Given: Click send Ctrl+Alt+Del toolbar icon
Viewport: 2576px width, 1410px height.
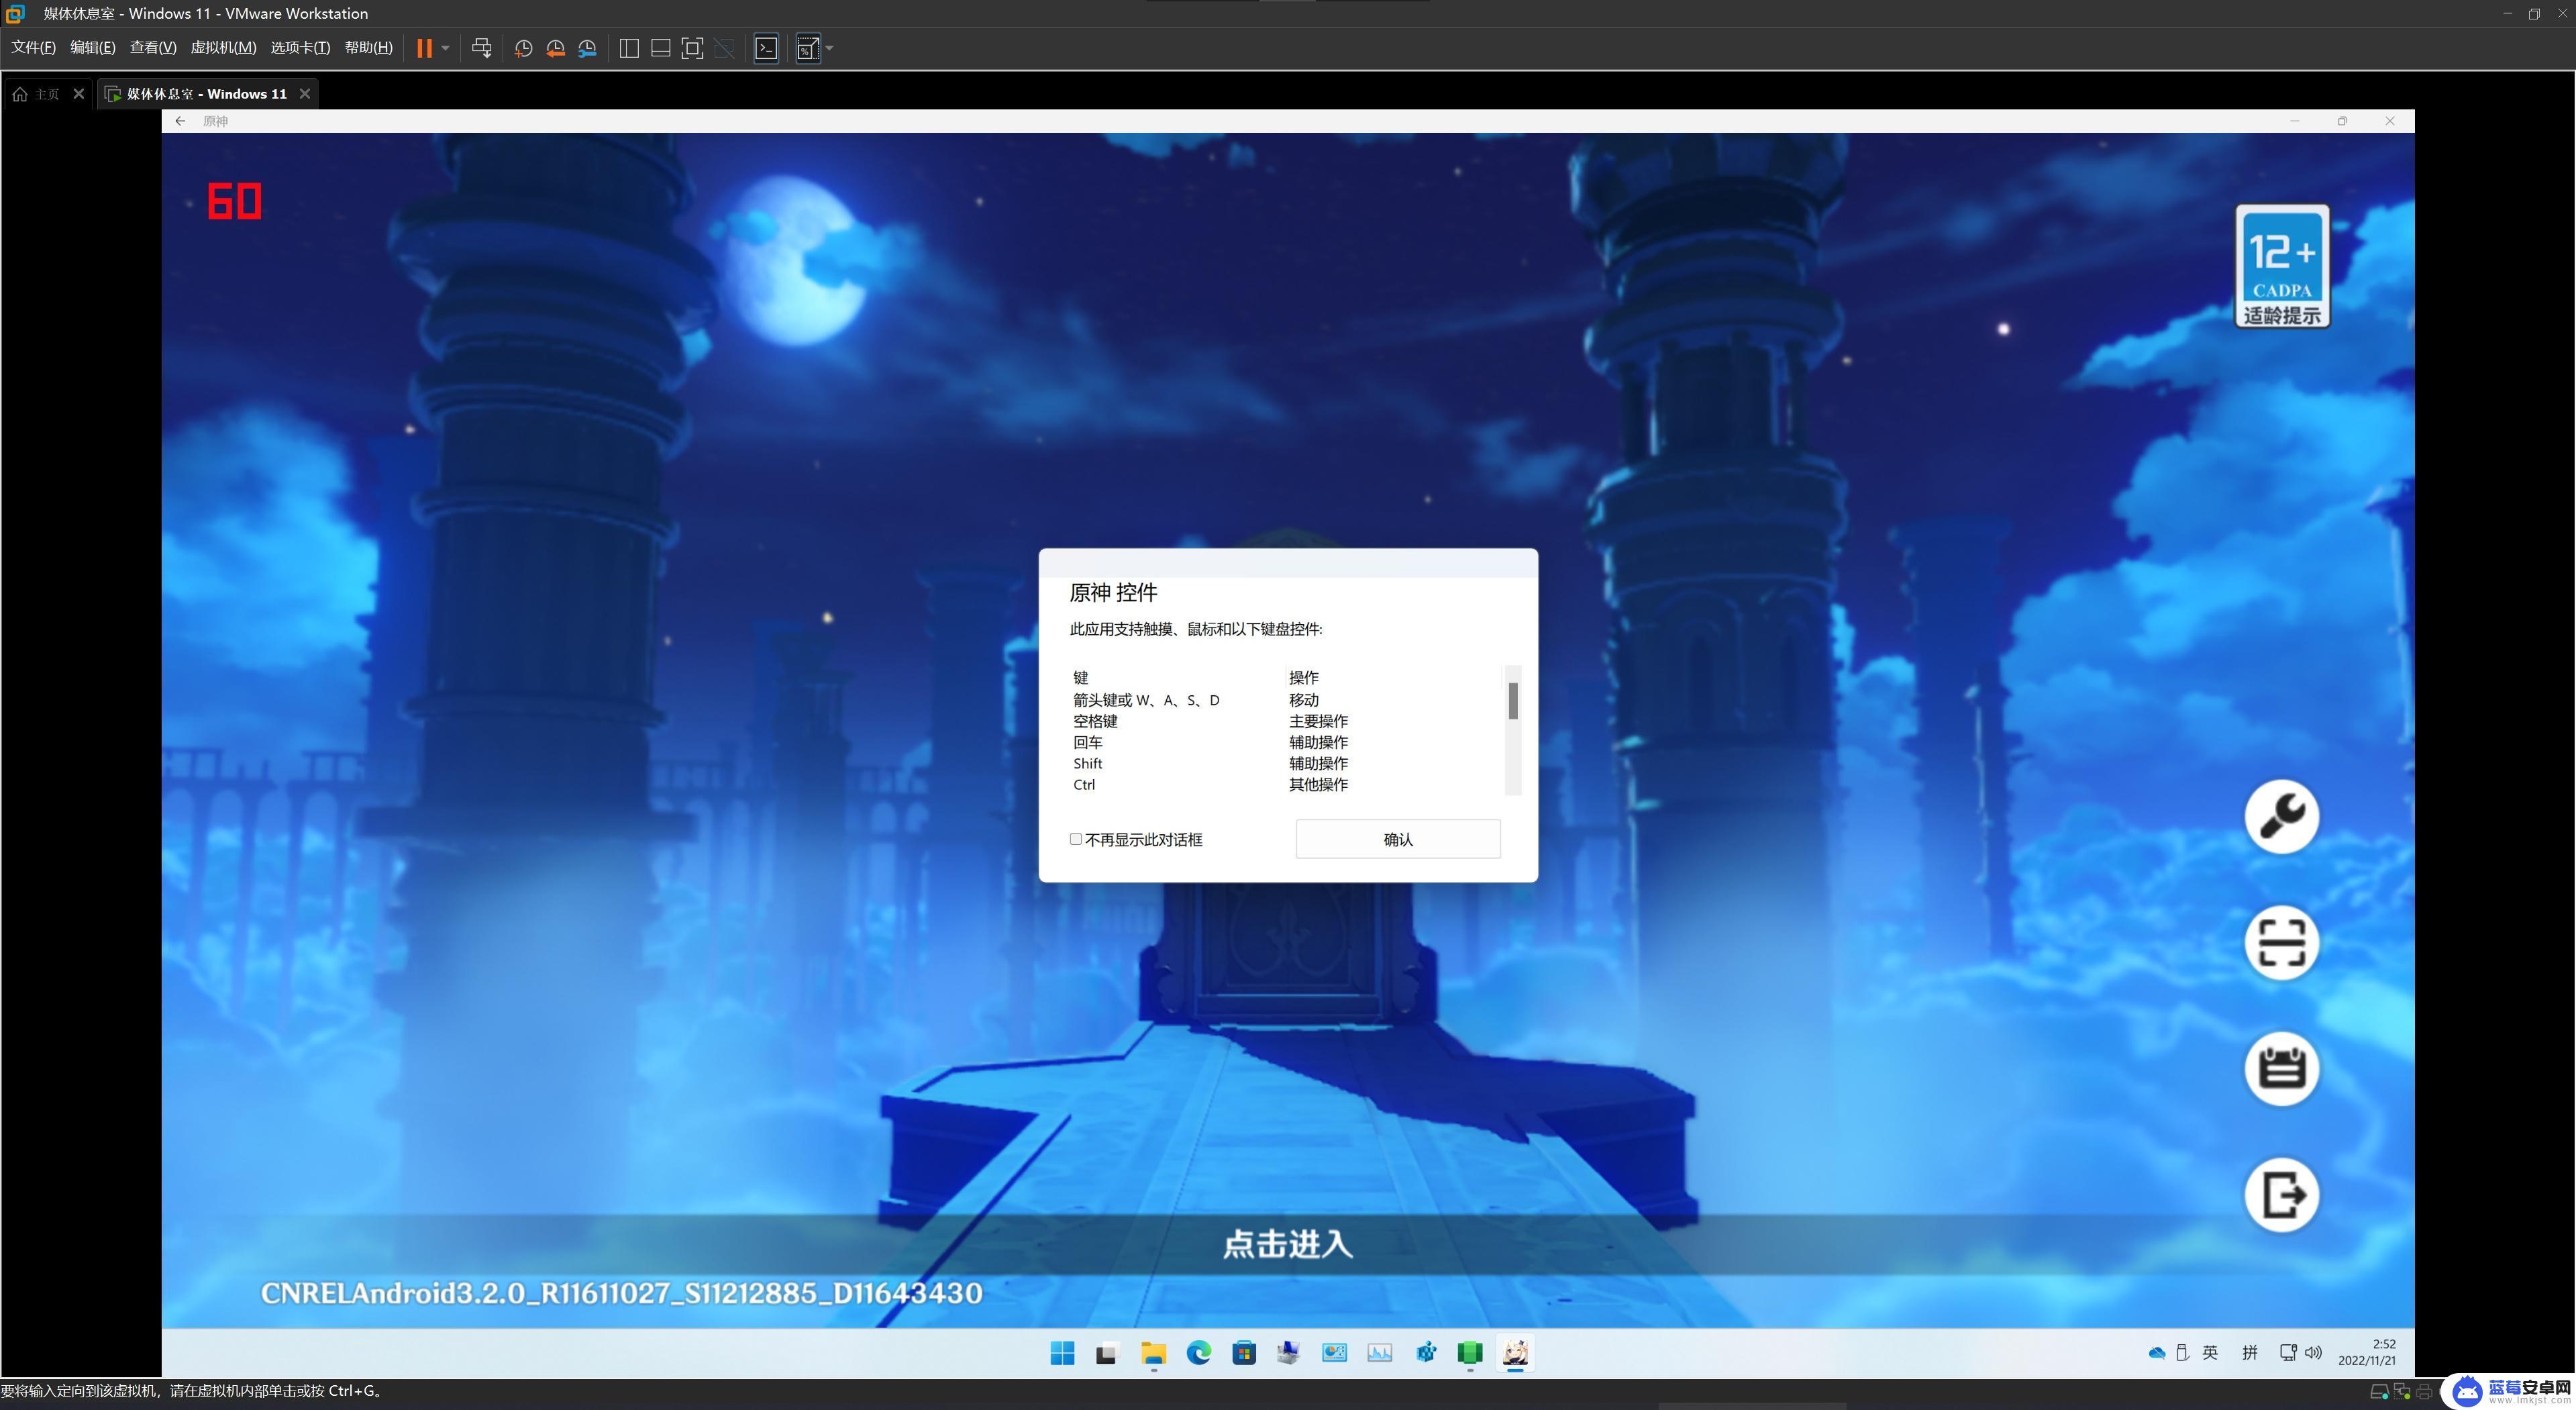Looking at the screenshot, I should [482, 48].
